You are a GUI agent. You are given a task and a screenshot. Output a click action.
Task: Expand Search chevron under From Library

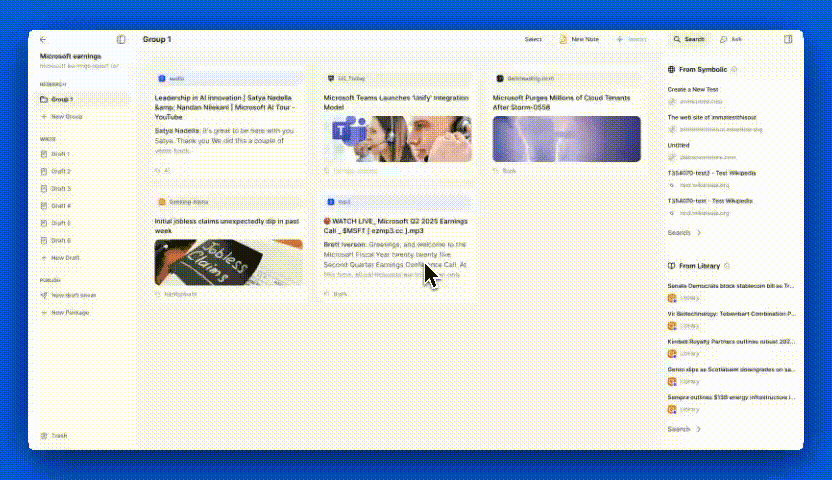pos(699,429)
